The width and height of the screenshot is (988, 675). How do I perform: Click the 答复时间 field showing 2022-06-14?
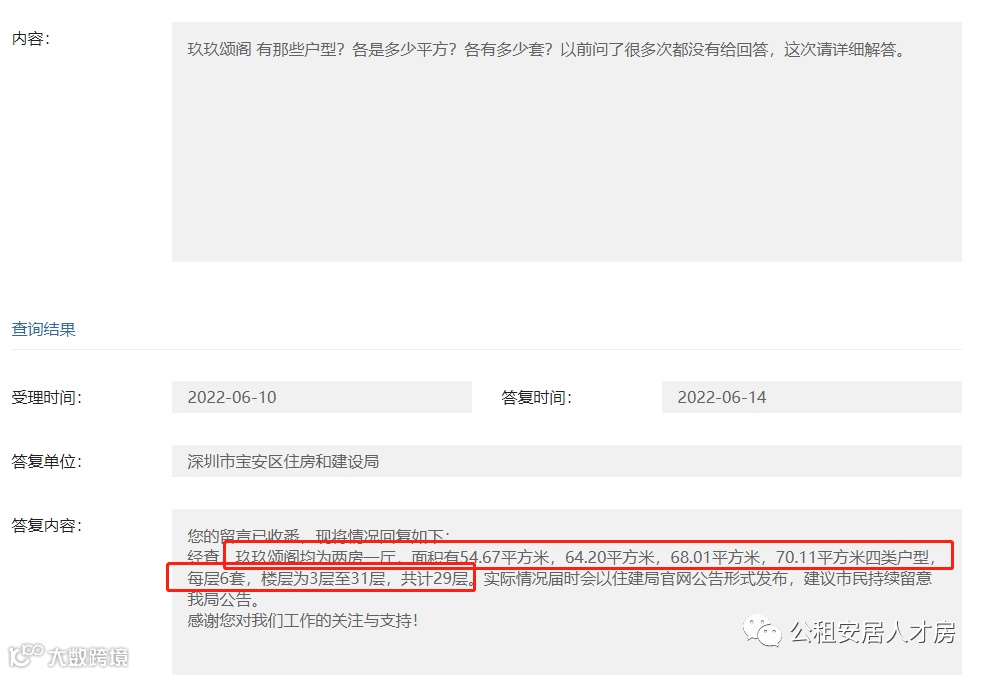tap(812, 397)
